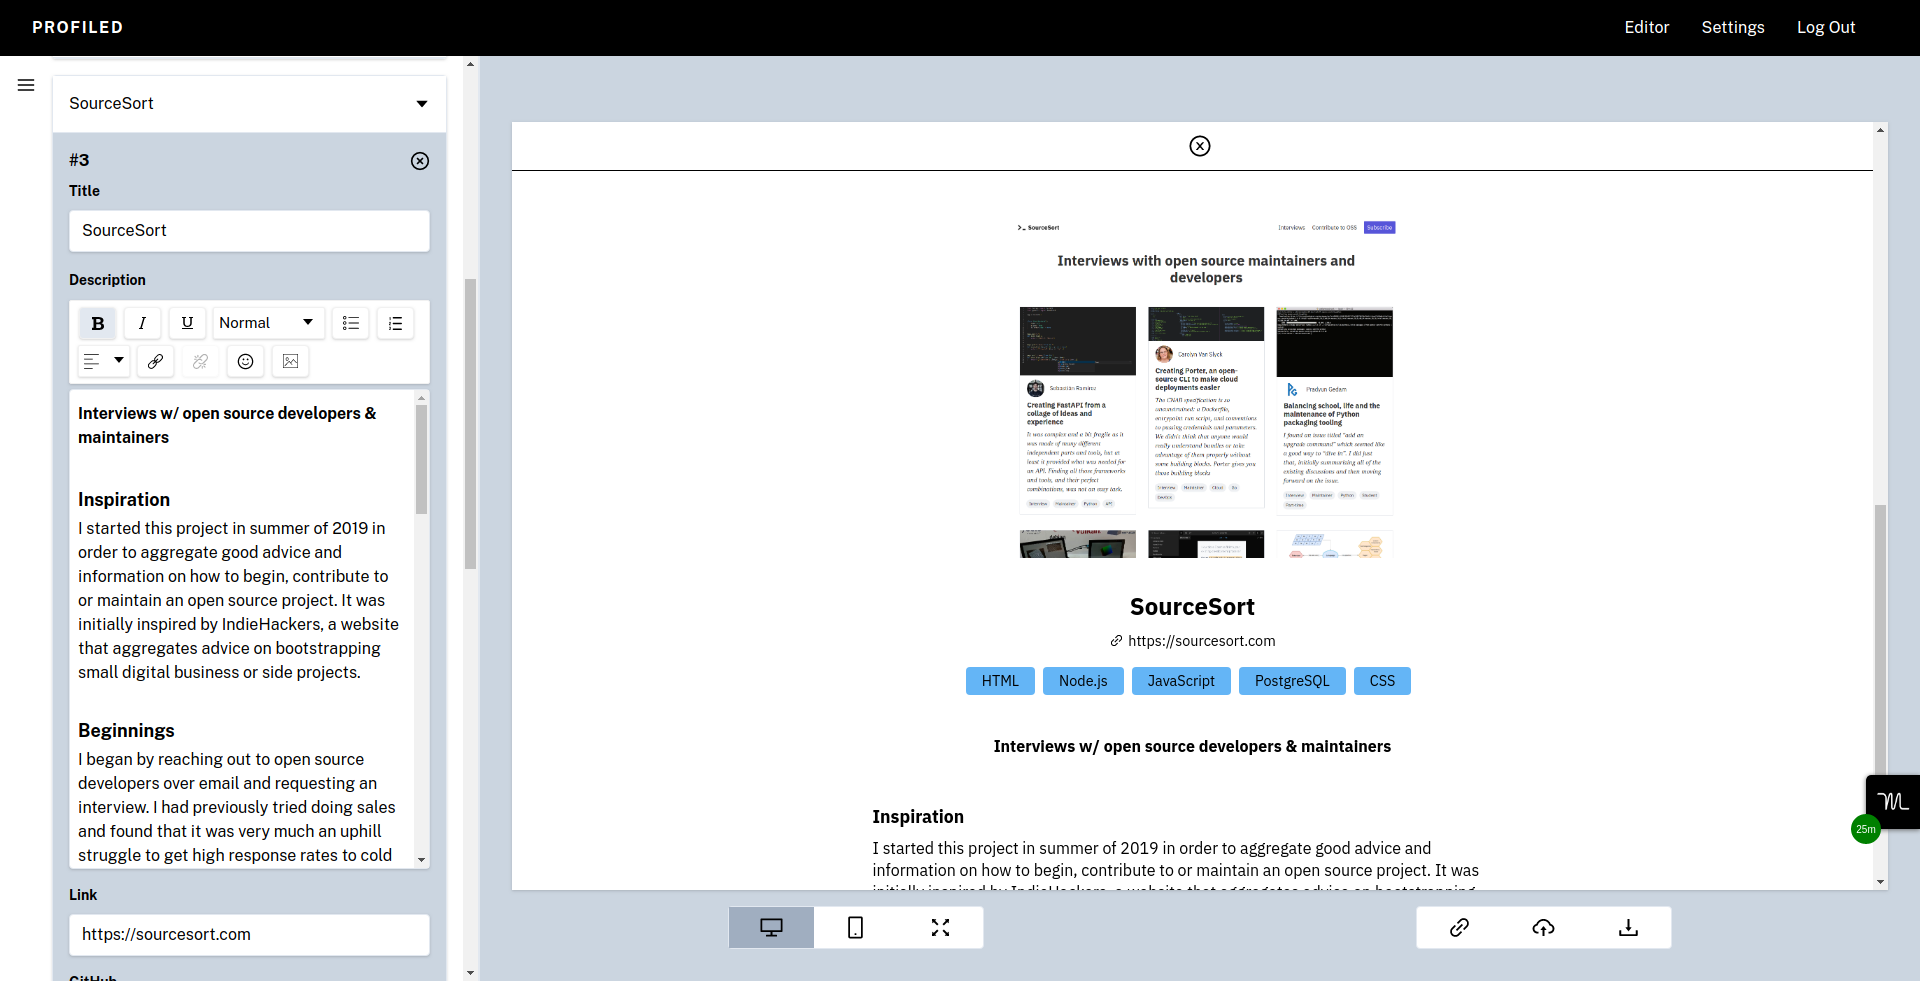Click the description editor down scroll arrow

[422, 860]
